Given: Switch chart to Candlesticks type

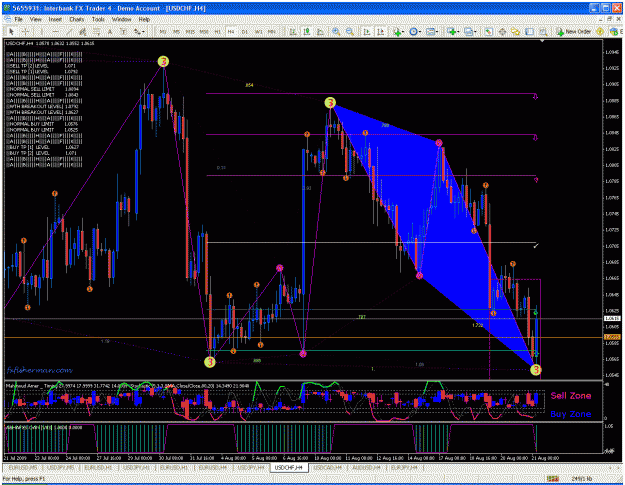Looking at the screenshot, I should (306, 31).
